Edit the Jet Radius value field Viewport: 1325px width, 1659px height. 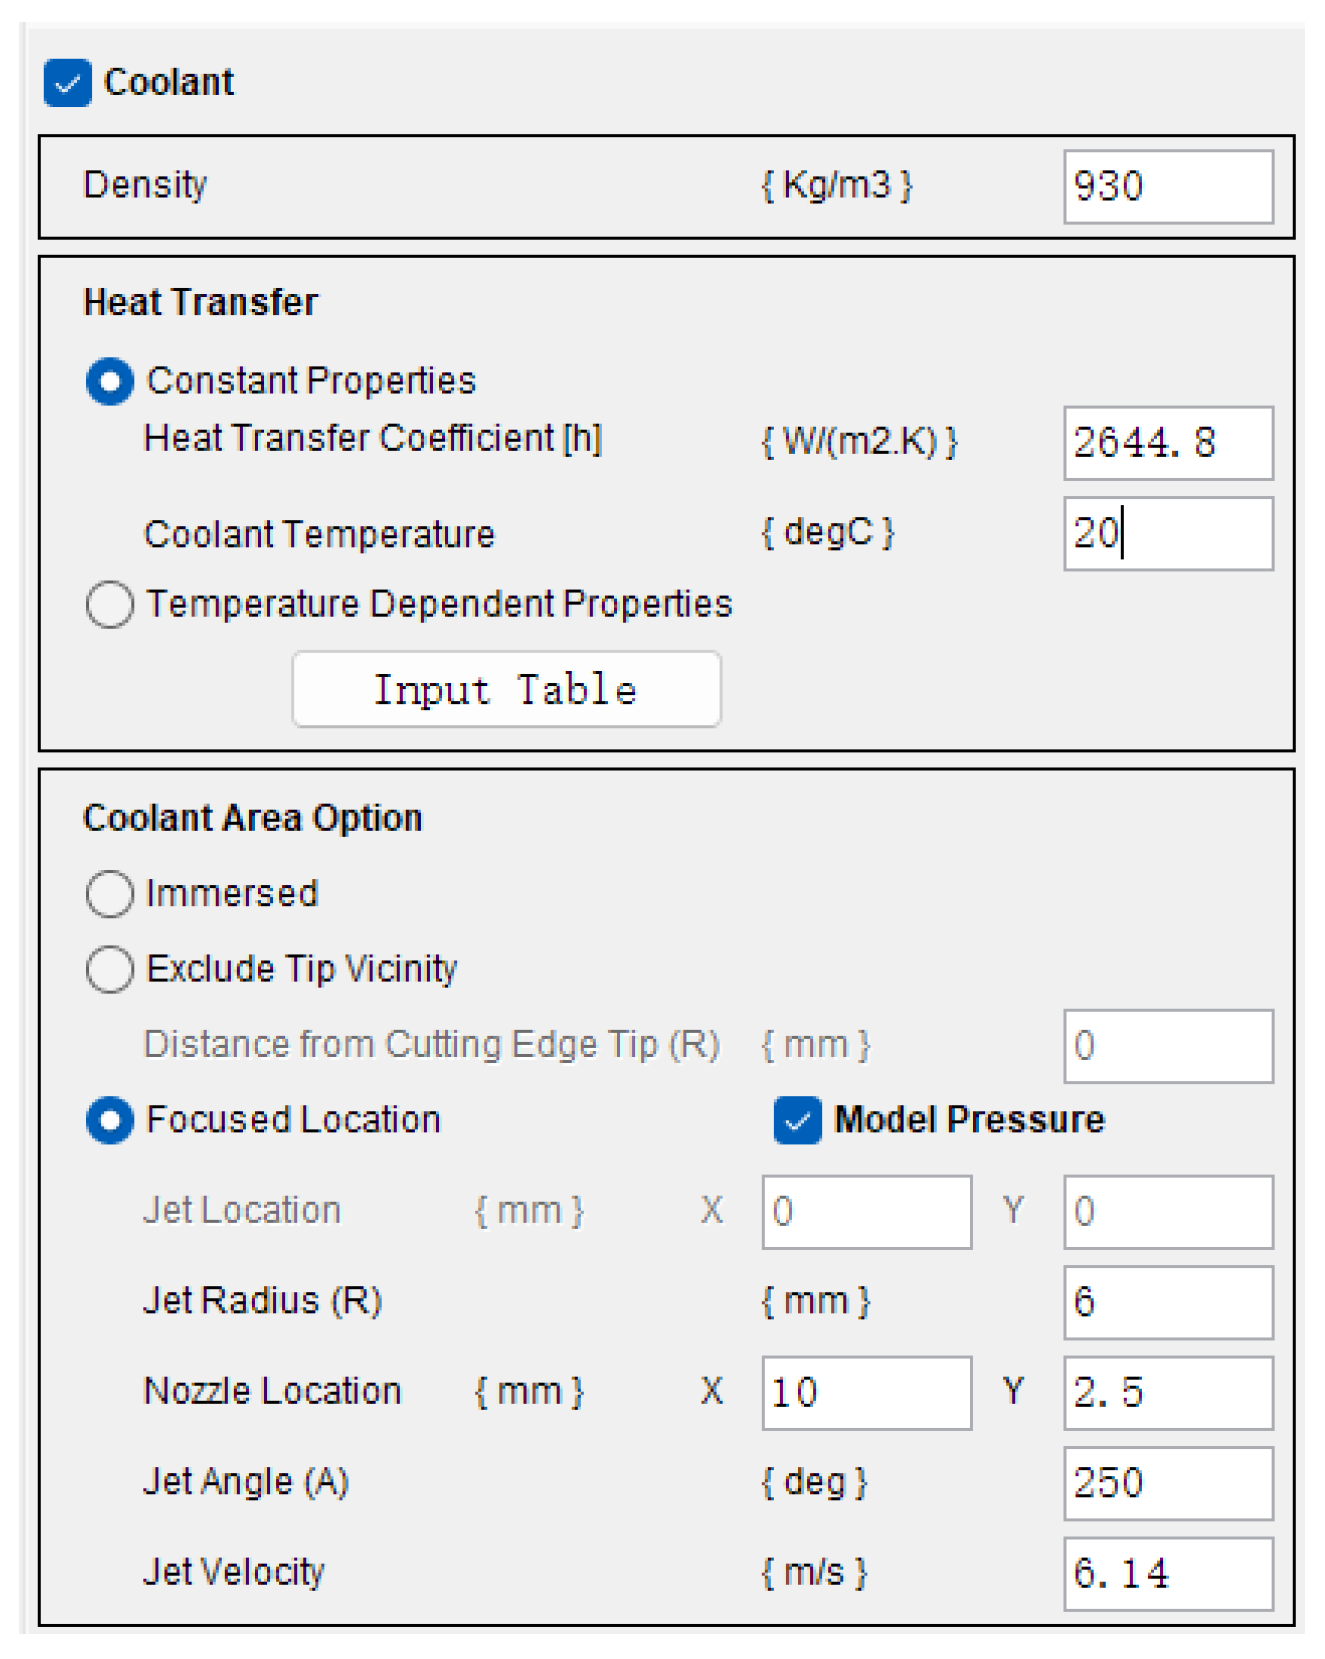point(1167,1302)
